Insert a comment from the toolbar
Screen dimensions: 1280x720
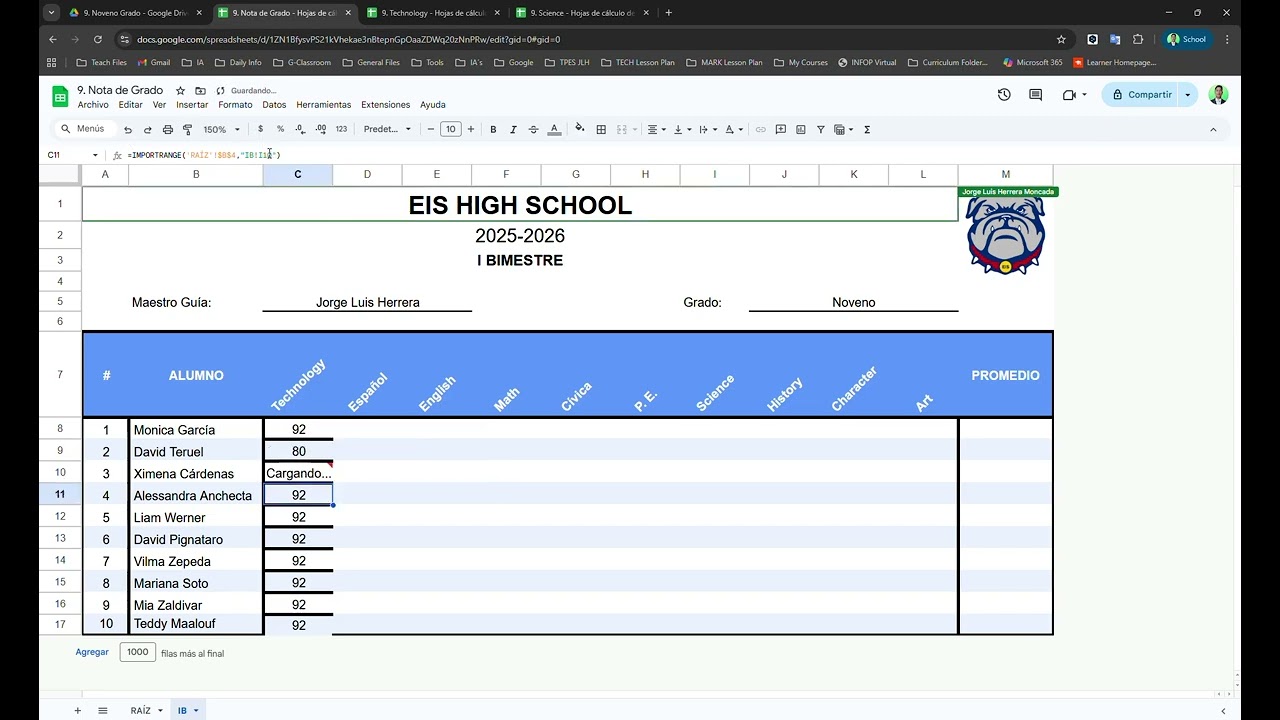[x=781, y=129]
